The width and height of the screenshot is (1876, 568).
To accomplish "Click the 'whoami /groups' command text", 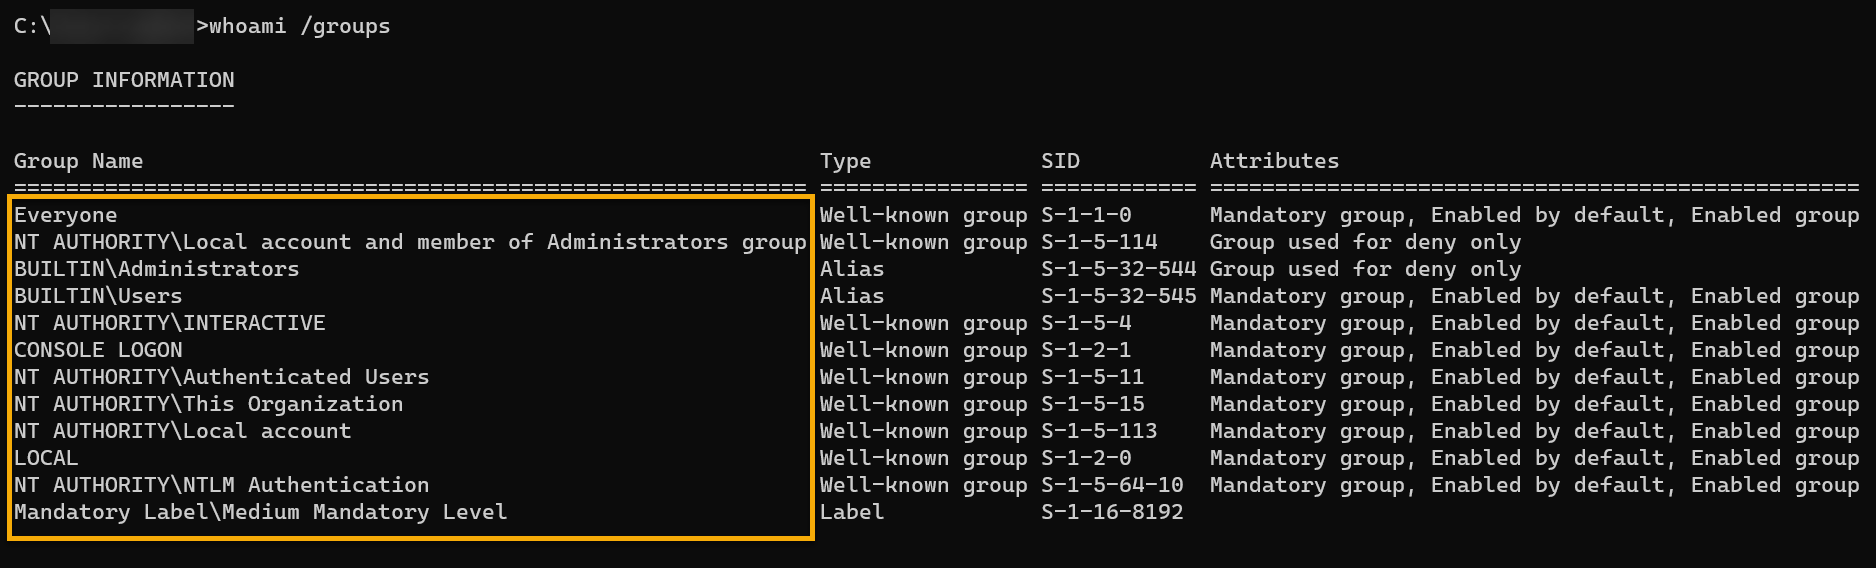I will pos(300,26).
